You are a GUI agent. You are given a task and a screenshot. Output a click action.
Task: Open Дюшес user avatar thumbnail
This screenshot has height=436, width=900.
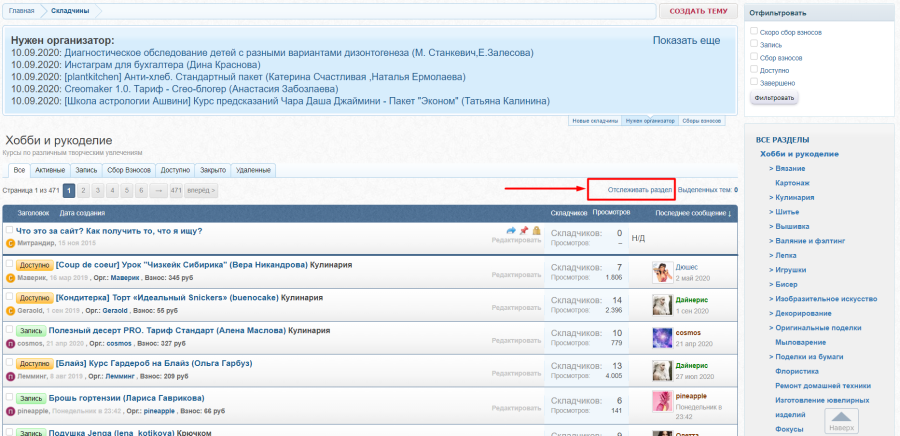(661, 272)
